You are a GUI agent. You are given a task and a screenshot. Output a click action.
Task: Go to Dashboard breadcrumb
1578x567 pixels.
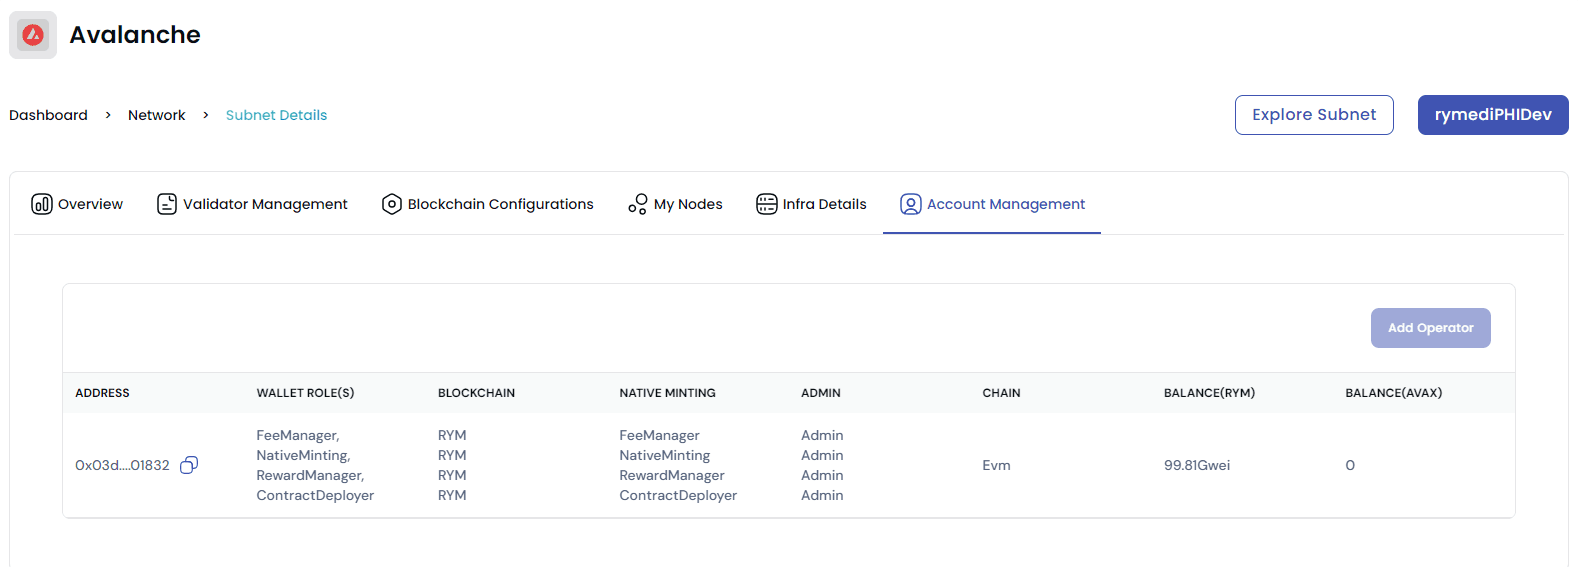(x=48, y=115)
